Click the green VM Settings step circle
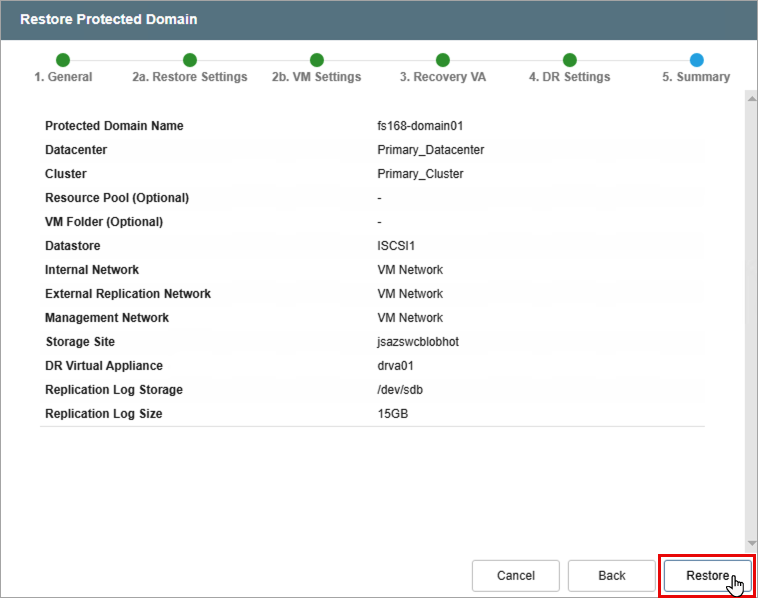This screenshot has height=598, width=758. click(x=317, y=60)
